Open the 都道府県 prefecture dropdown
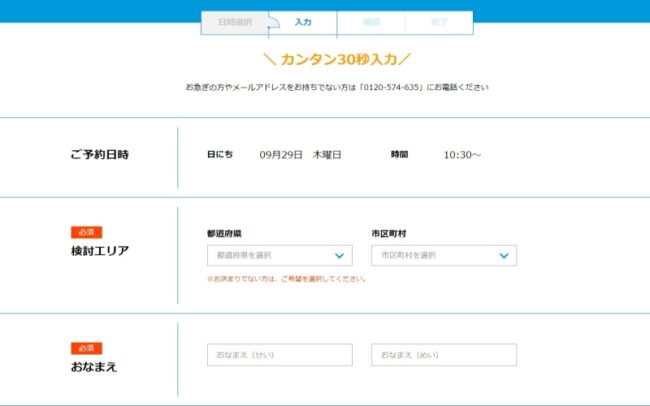 [280, 255]
